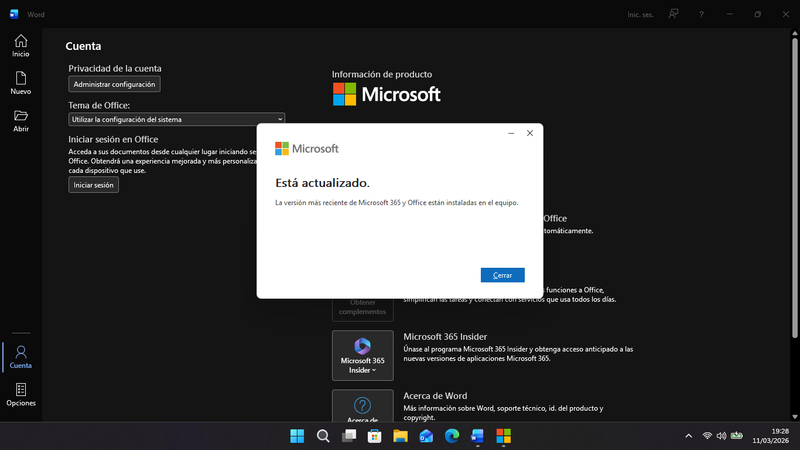Click the Iniciar sesión en Office heading
Viewport: 800px width, 450px height.
coord(113,139)
